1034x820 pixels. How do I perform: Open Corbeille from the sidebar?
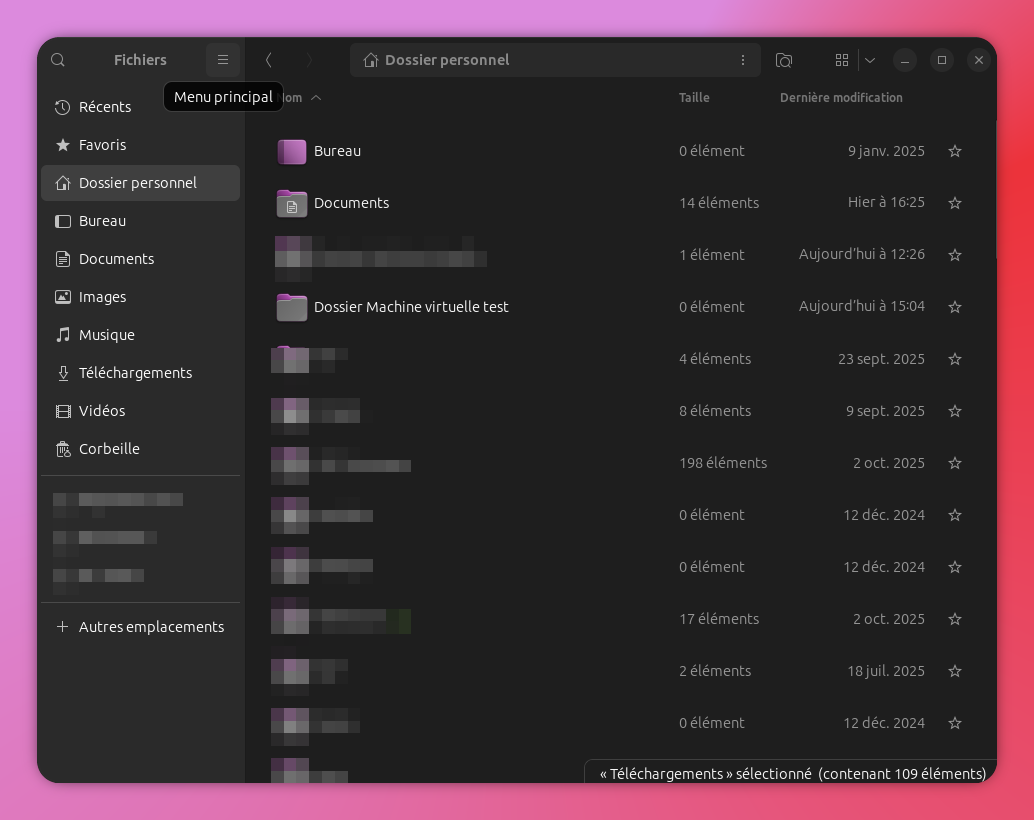click(109, 449)
